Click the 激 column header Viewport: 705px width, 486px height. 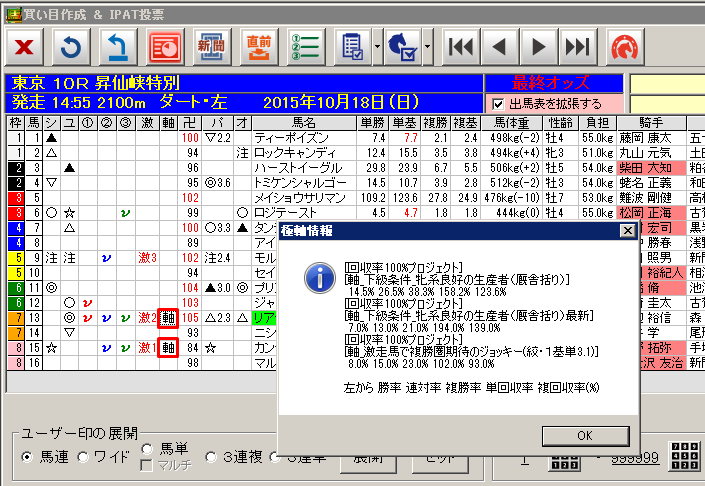(x=147, y=122)
